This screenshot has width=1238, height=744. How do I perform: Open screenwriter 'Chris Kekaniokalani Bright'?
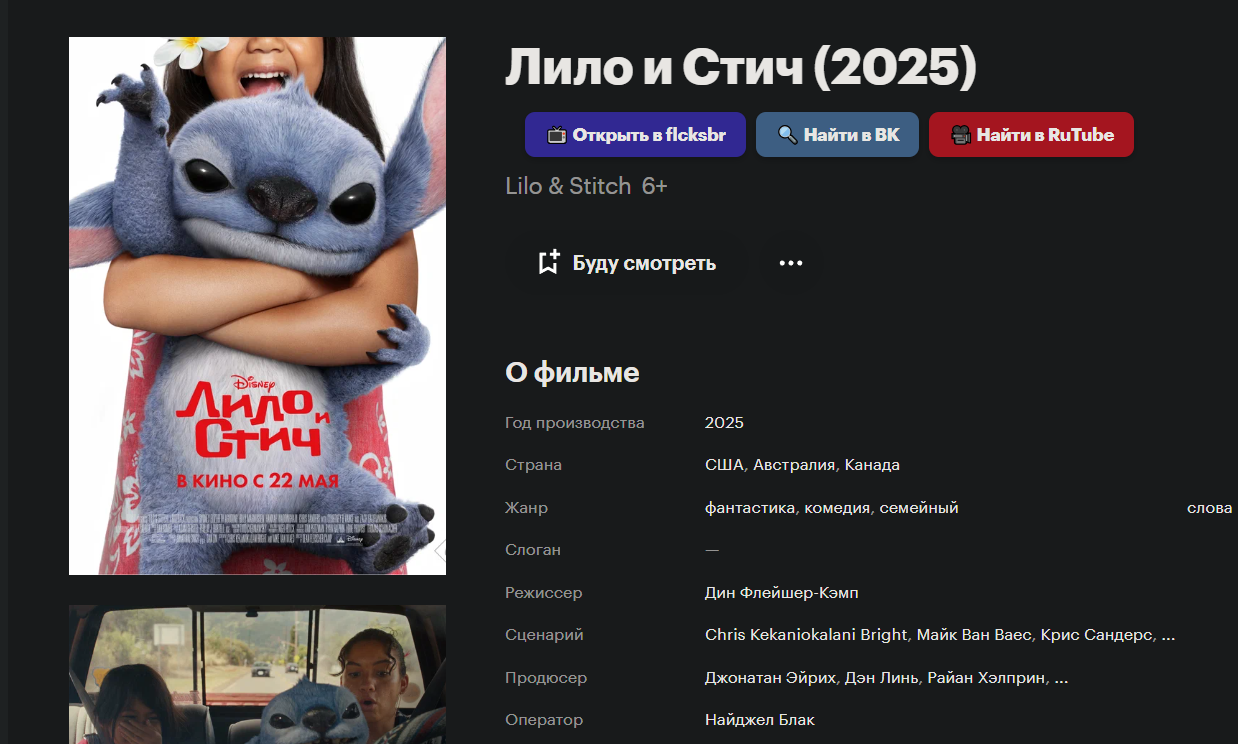click(x=806, y=635)
